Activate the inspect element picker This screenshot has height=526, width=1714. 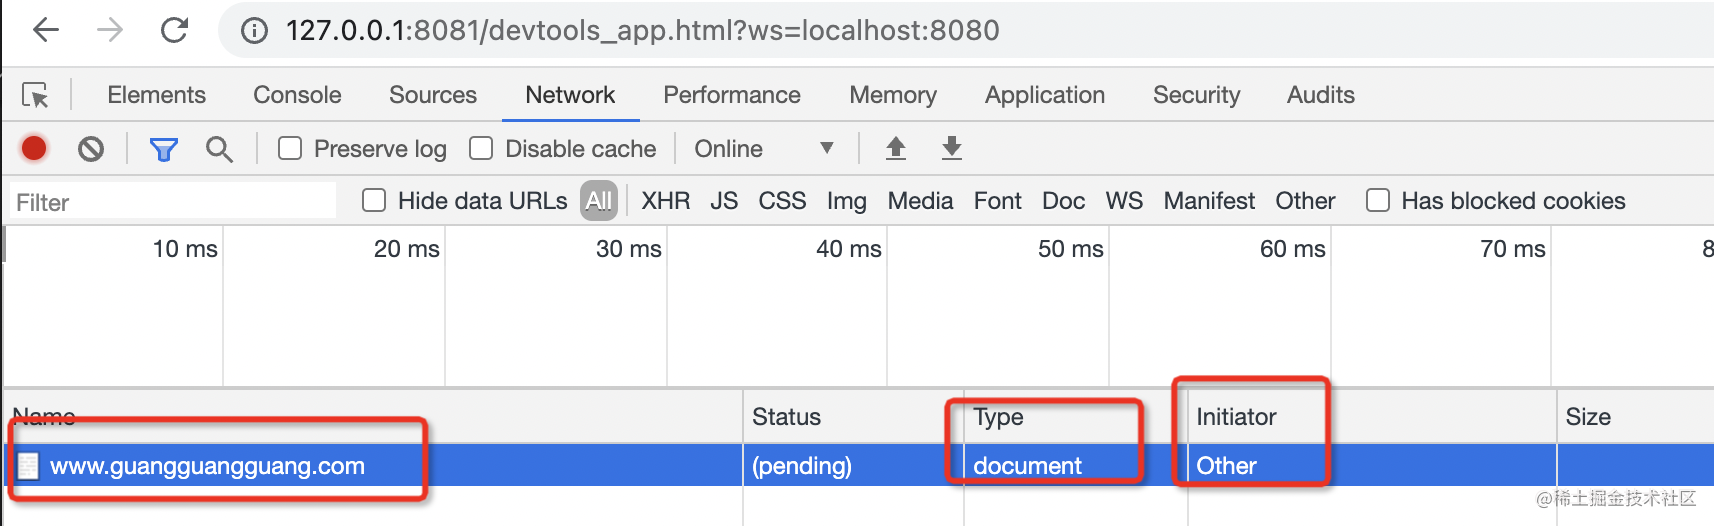[36, 95]
